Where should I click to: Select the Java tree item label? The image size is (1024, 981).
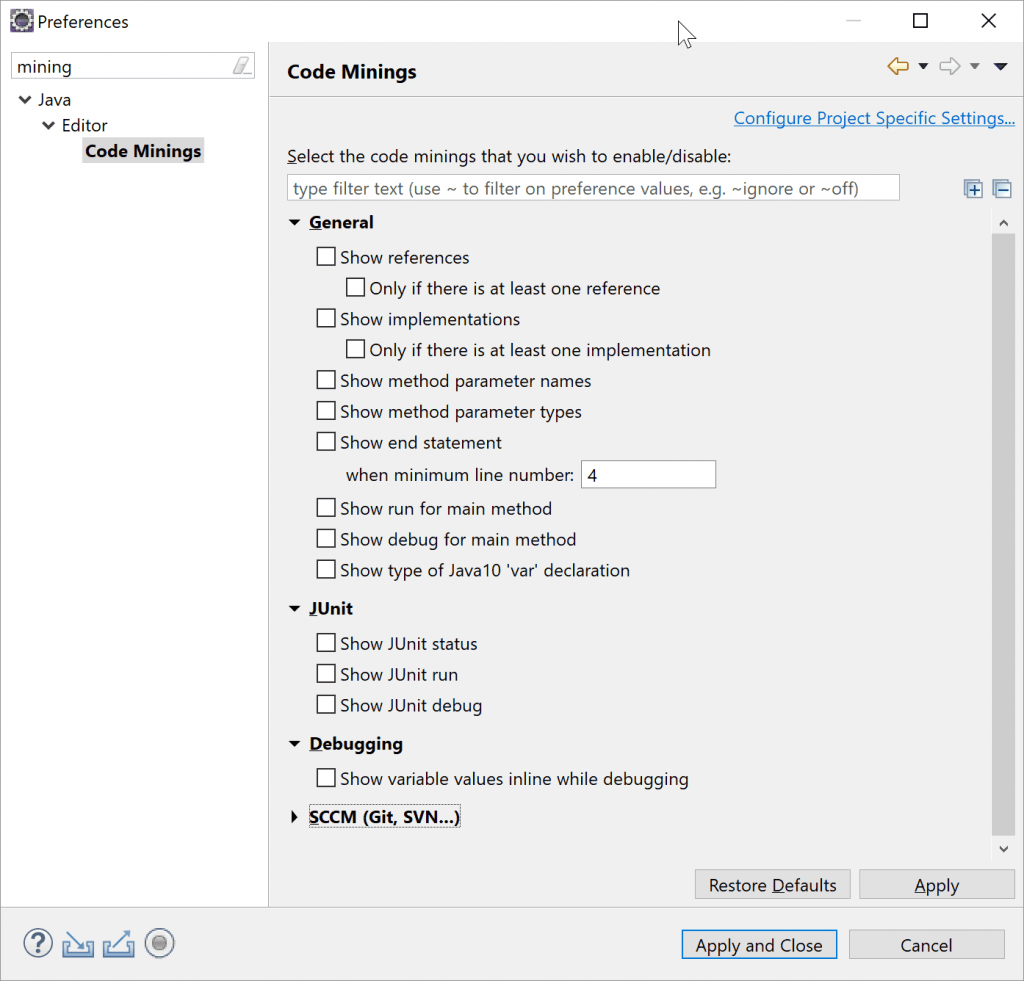point(54,100)
